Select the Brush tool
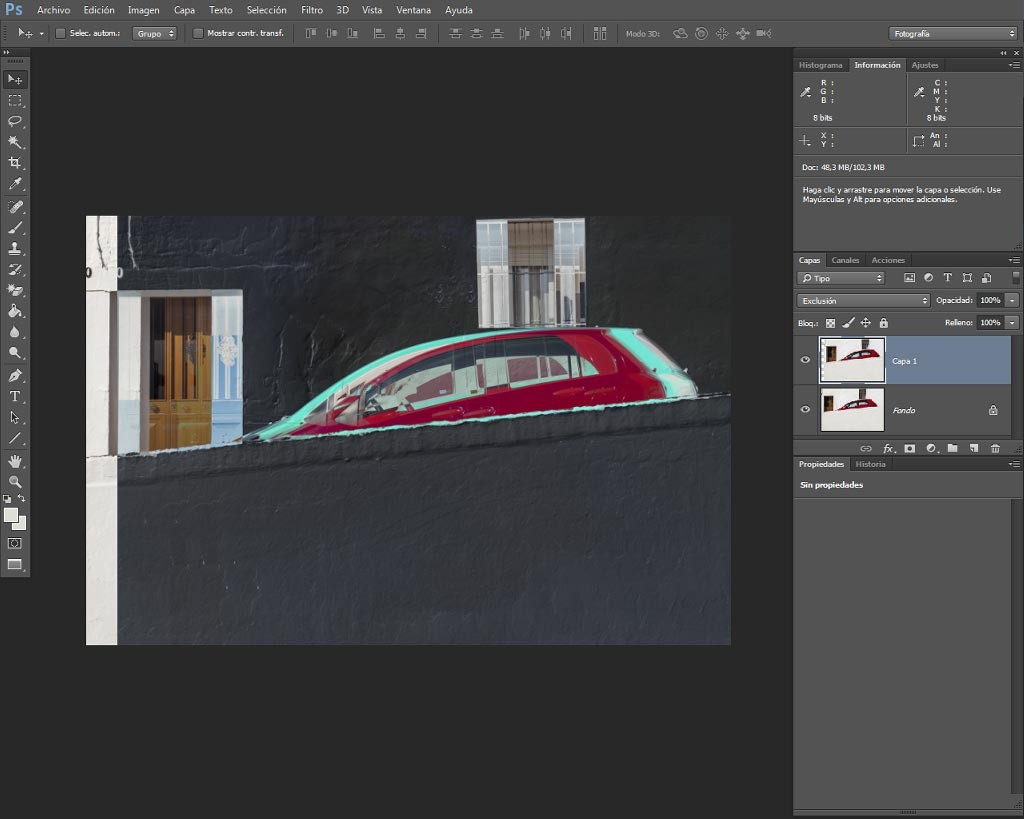 click(14, 227)
